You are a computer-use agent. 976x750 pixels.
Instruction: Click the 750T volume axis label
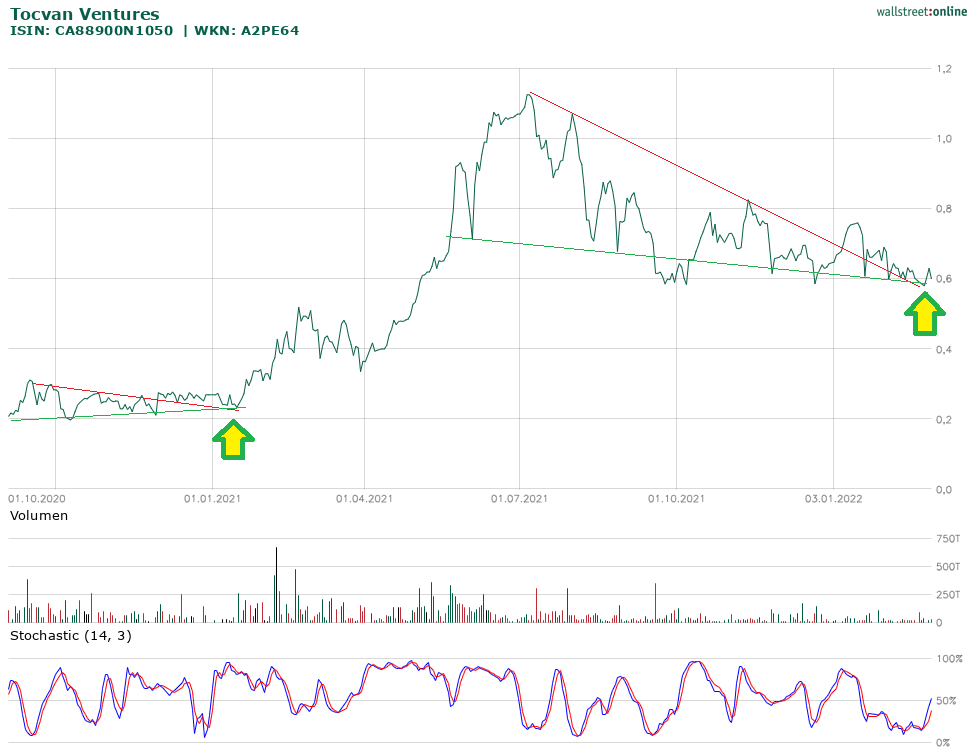[949, 538]
